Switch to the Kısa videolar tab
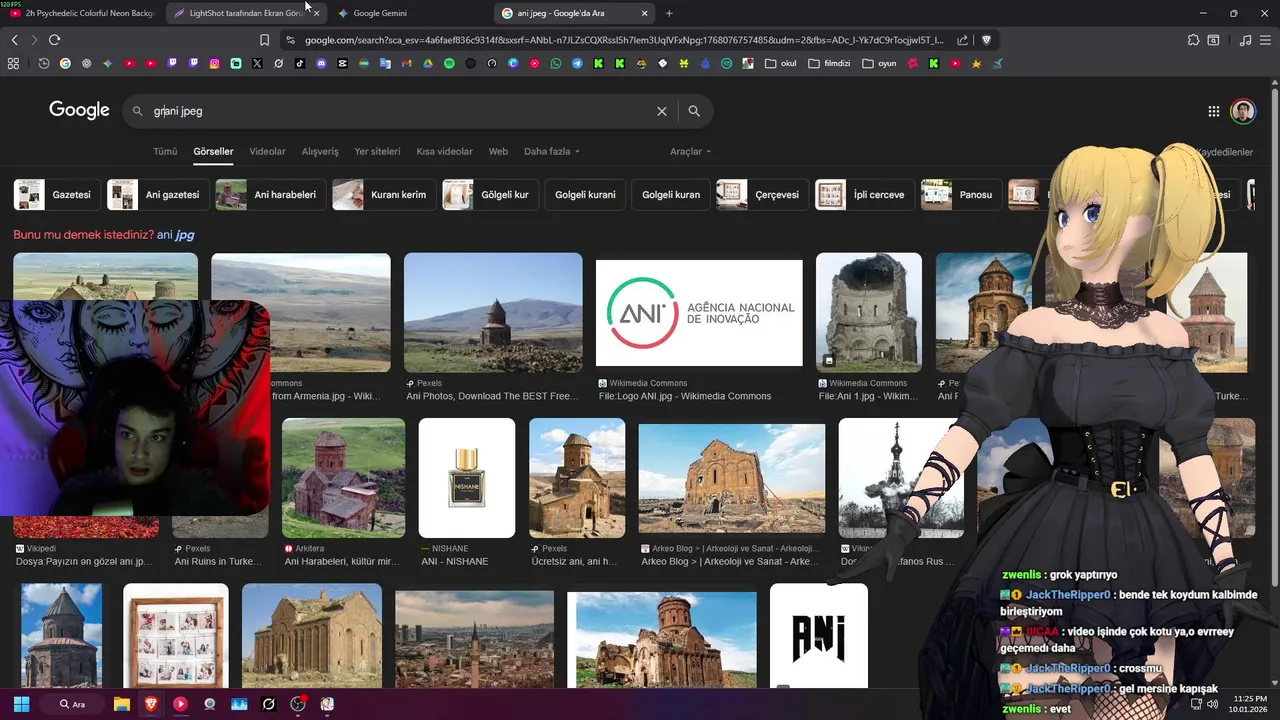Viewport: 1280px width, 720px height. (444, 152)
